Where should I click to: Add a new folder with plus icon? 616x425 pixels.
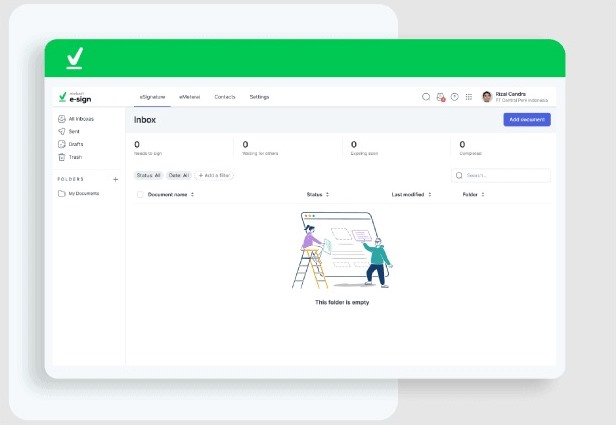click(116, 179)
